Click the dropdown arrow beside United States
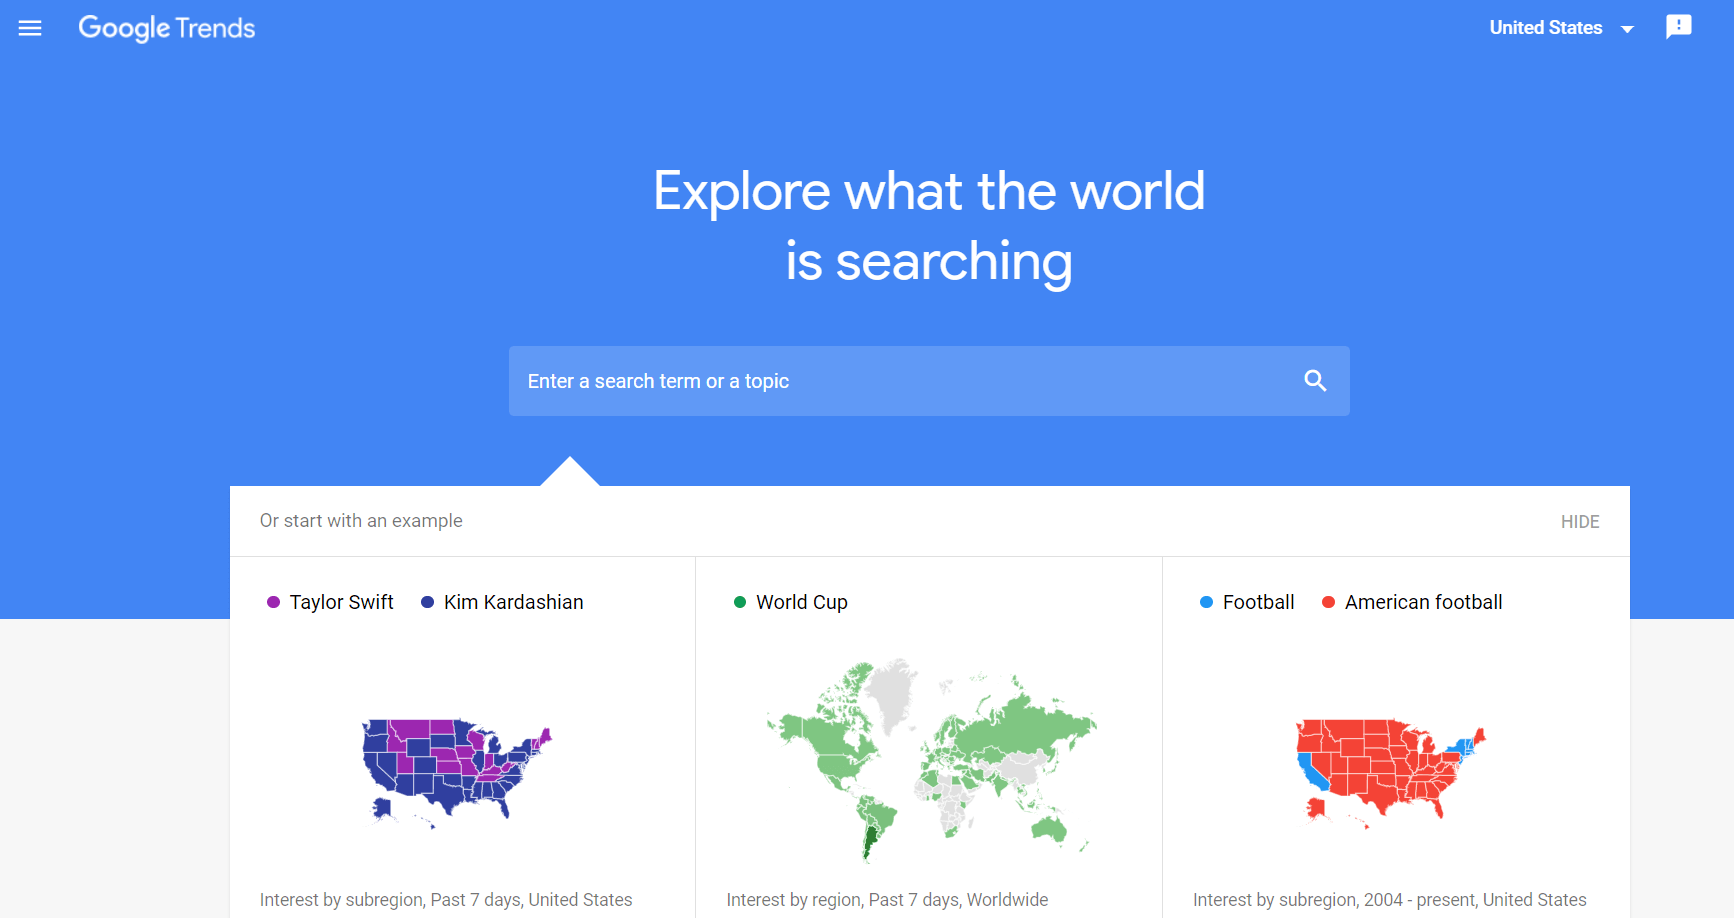This screenshot has width=1734, height=918. 1627,29
